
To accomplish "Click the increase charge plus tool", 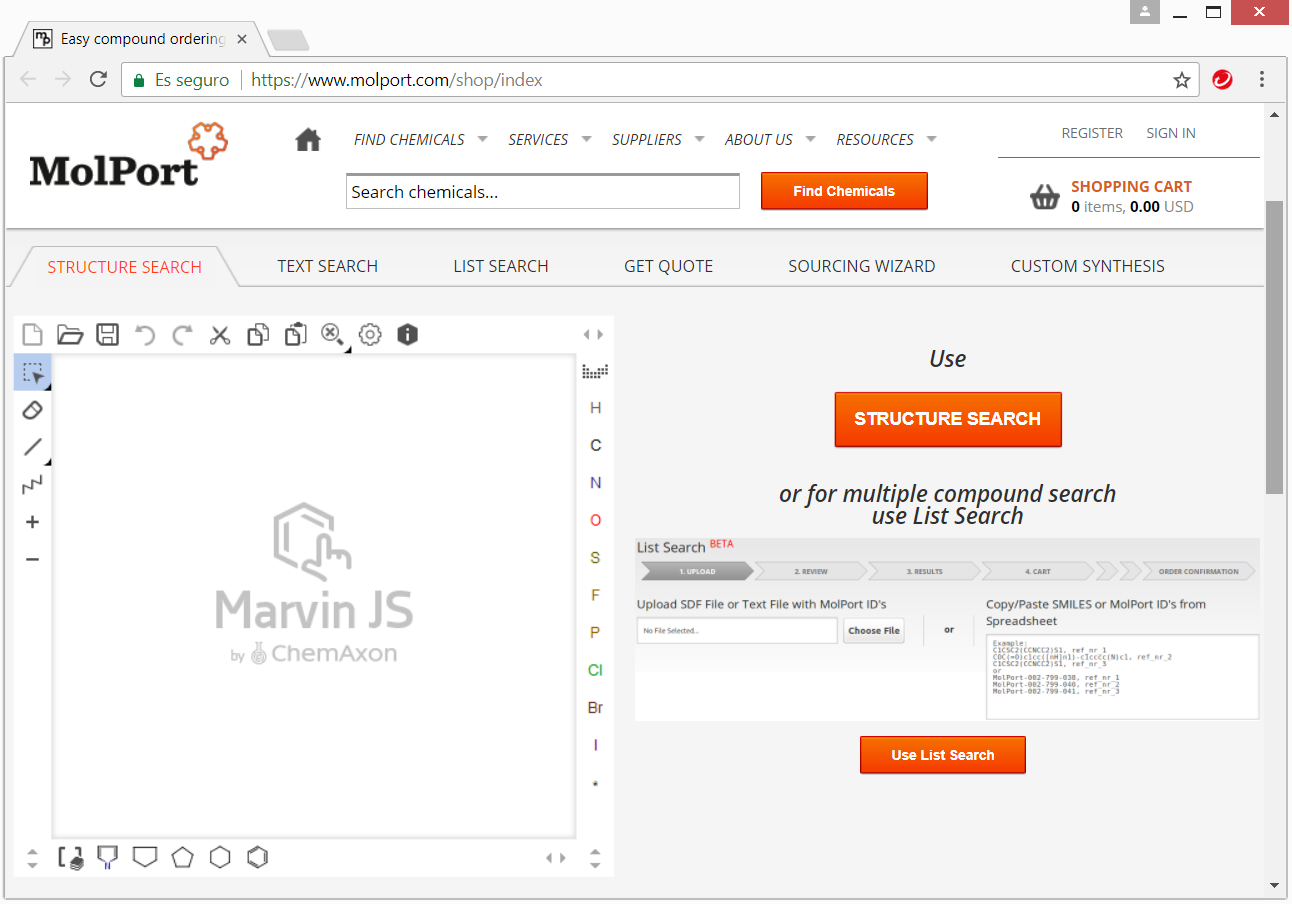I will (32, 522).
